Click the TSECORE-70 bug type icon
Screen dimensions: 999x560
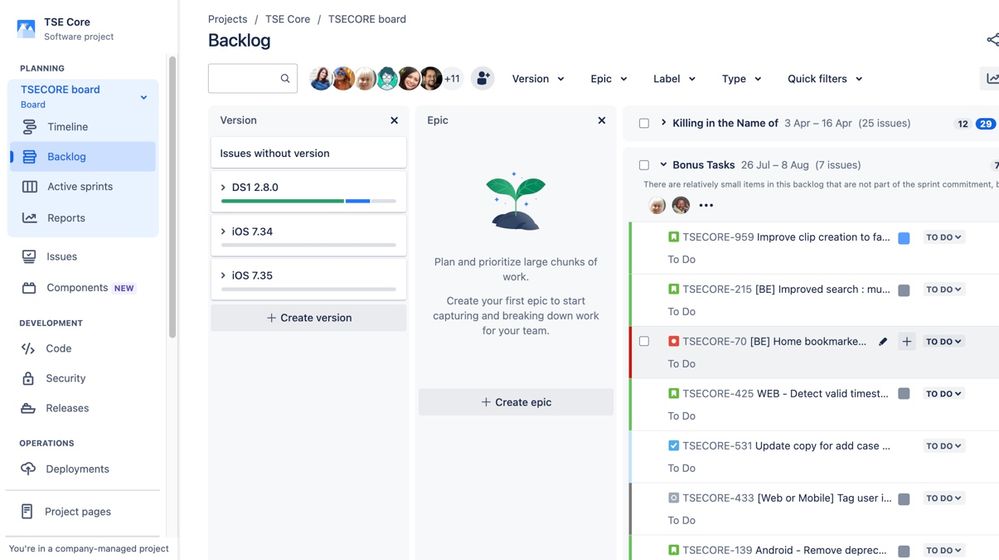point(673,341)
